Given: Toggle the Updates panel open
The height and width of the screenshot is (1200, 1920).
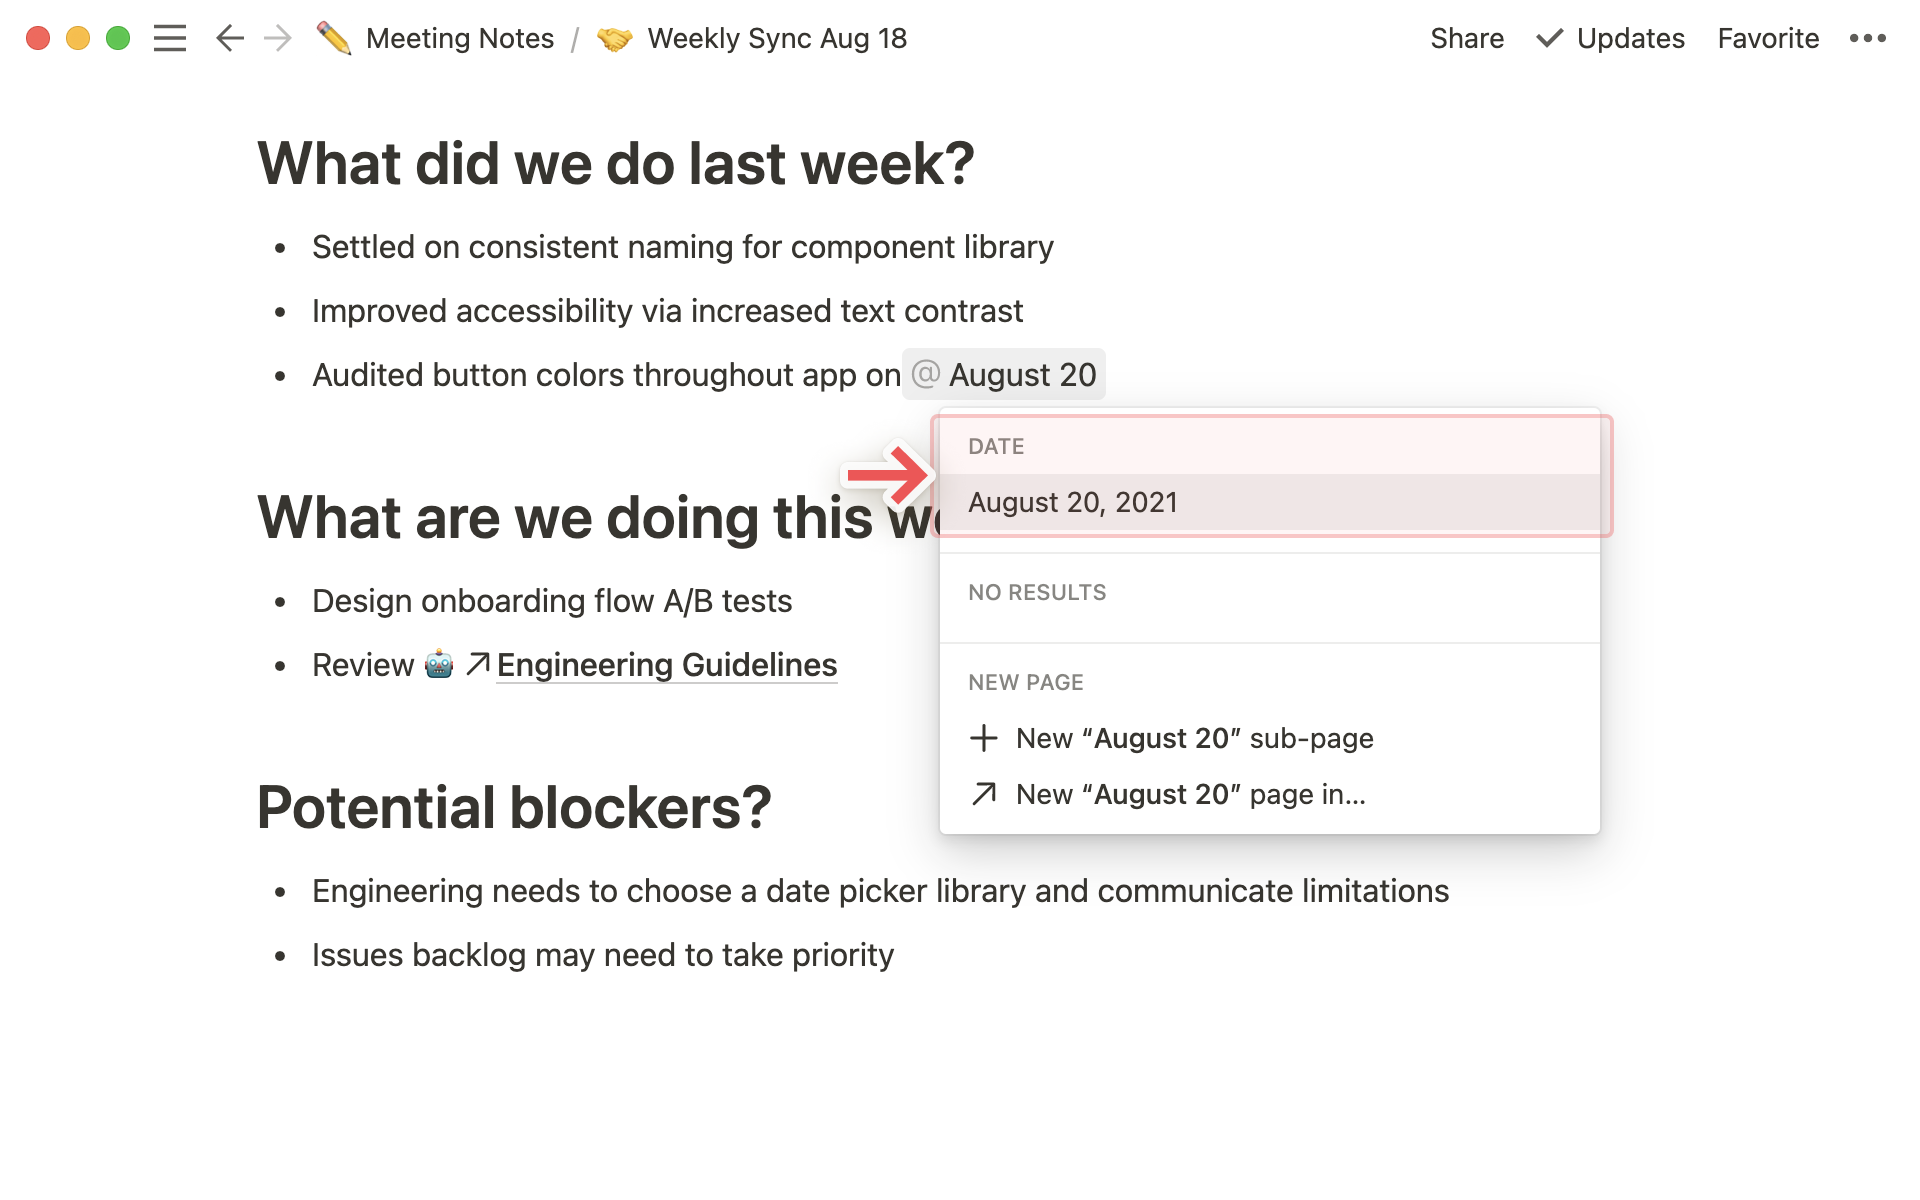Looking at the screenshot, I should [x=1609, y=37].
